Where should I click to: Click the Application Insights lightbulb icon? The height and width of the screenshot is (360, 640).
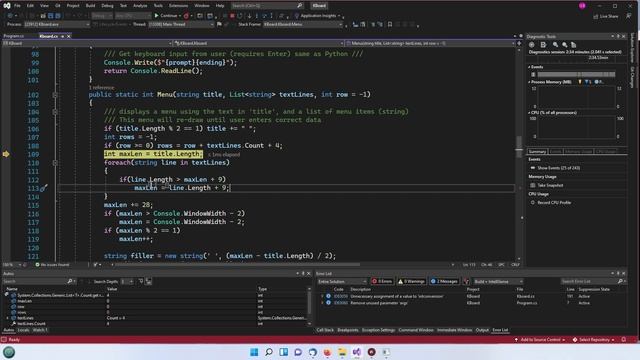[x=297, y=16]
